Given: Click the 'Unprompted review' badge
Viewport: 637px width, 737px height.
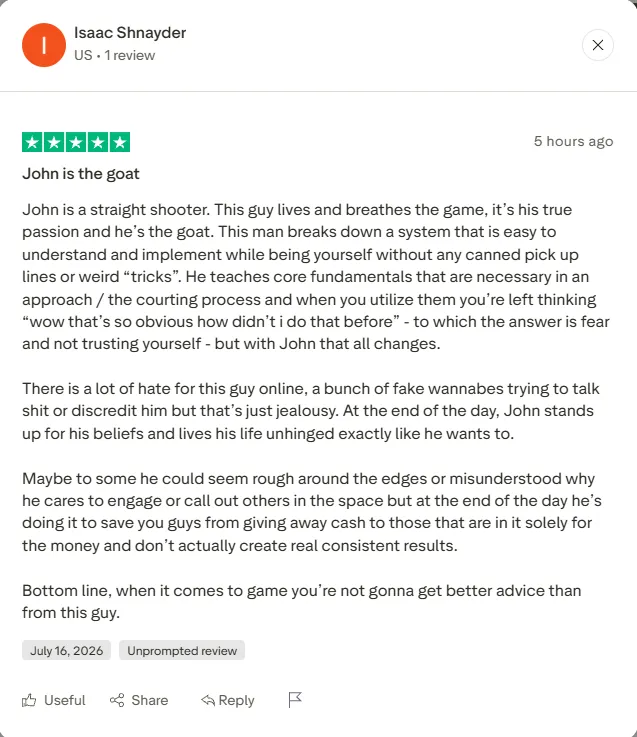Looking at the screenshot, I should 182,651.
